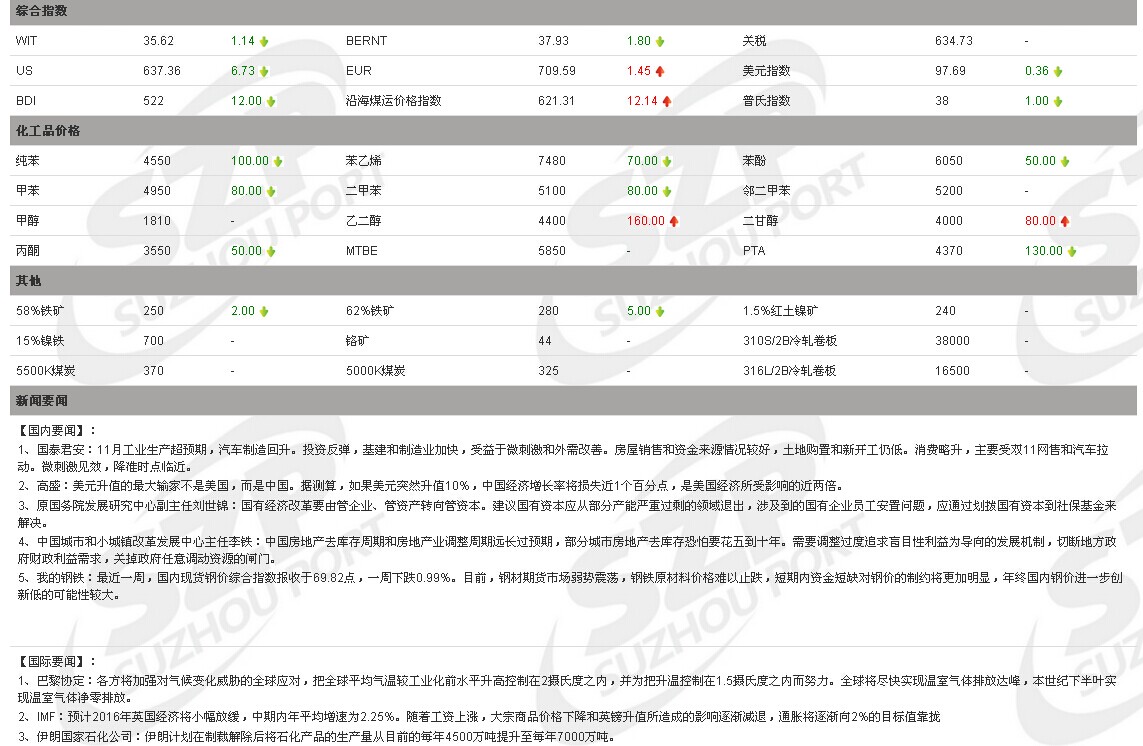Click the 【国内要闻】 heading
The height and width of the screenshot is (746, 1143).
click(57, 430)
